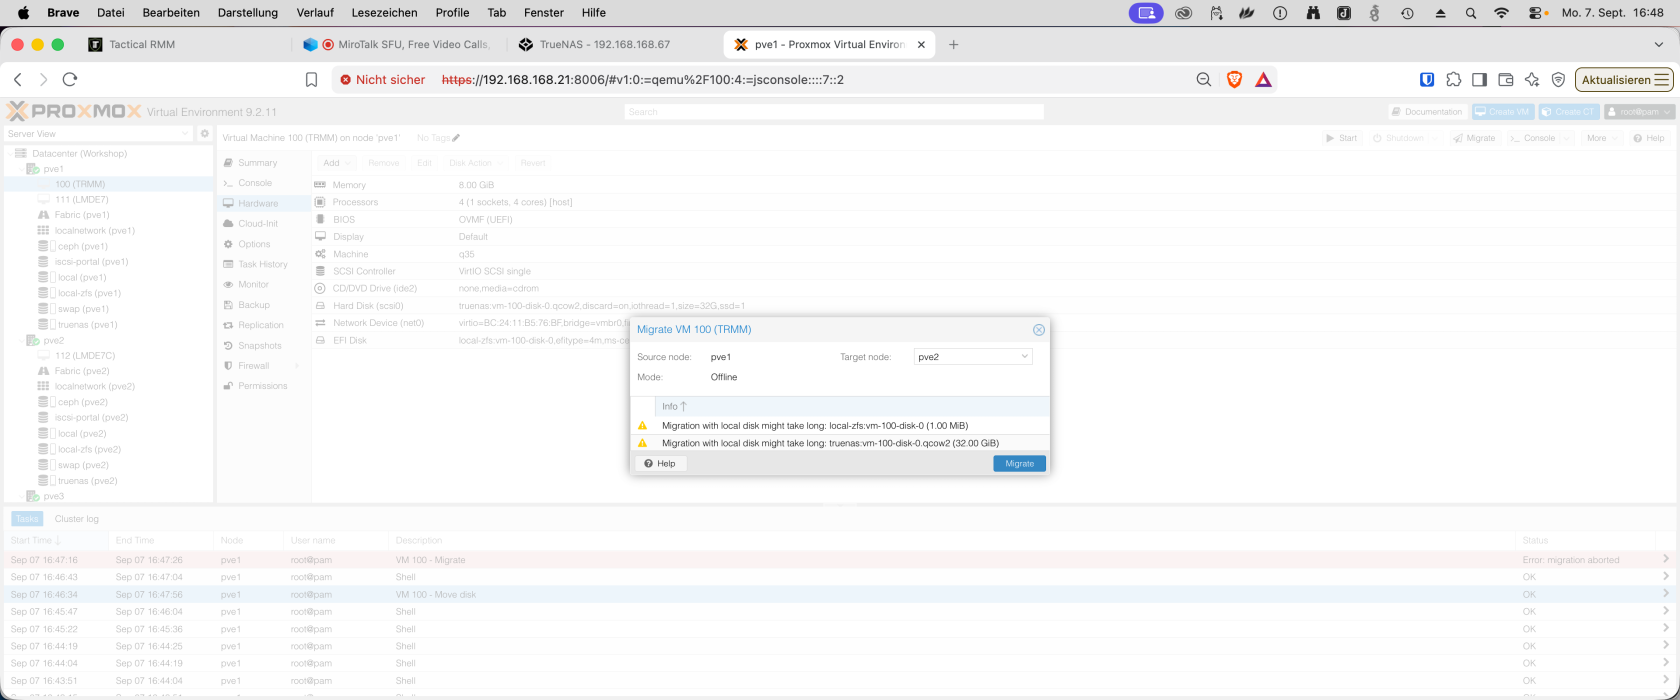
Task: Open the Snapshots section
Action: click(259, 346)
